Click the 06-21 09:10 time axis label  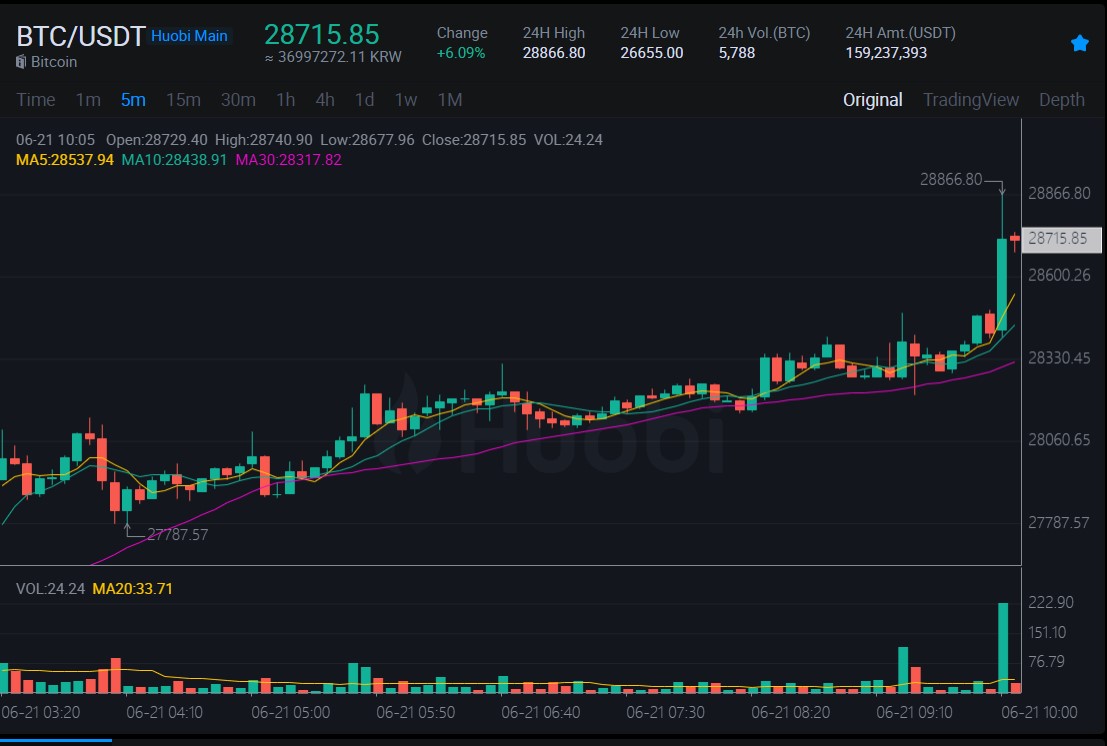pos(914,713)
